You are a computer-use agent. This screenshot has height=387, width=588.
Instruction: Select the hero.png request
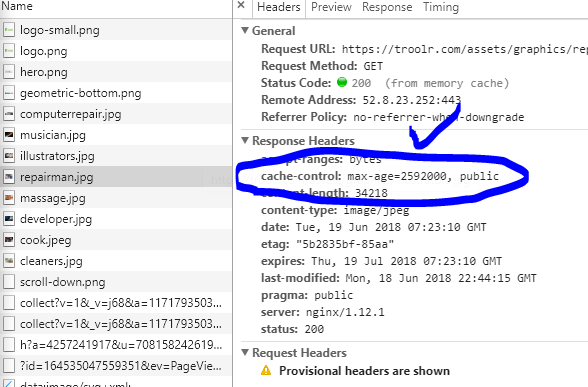(116, 72)
